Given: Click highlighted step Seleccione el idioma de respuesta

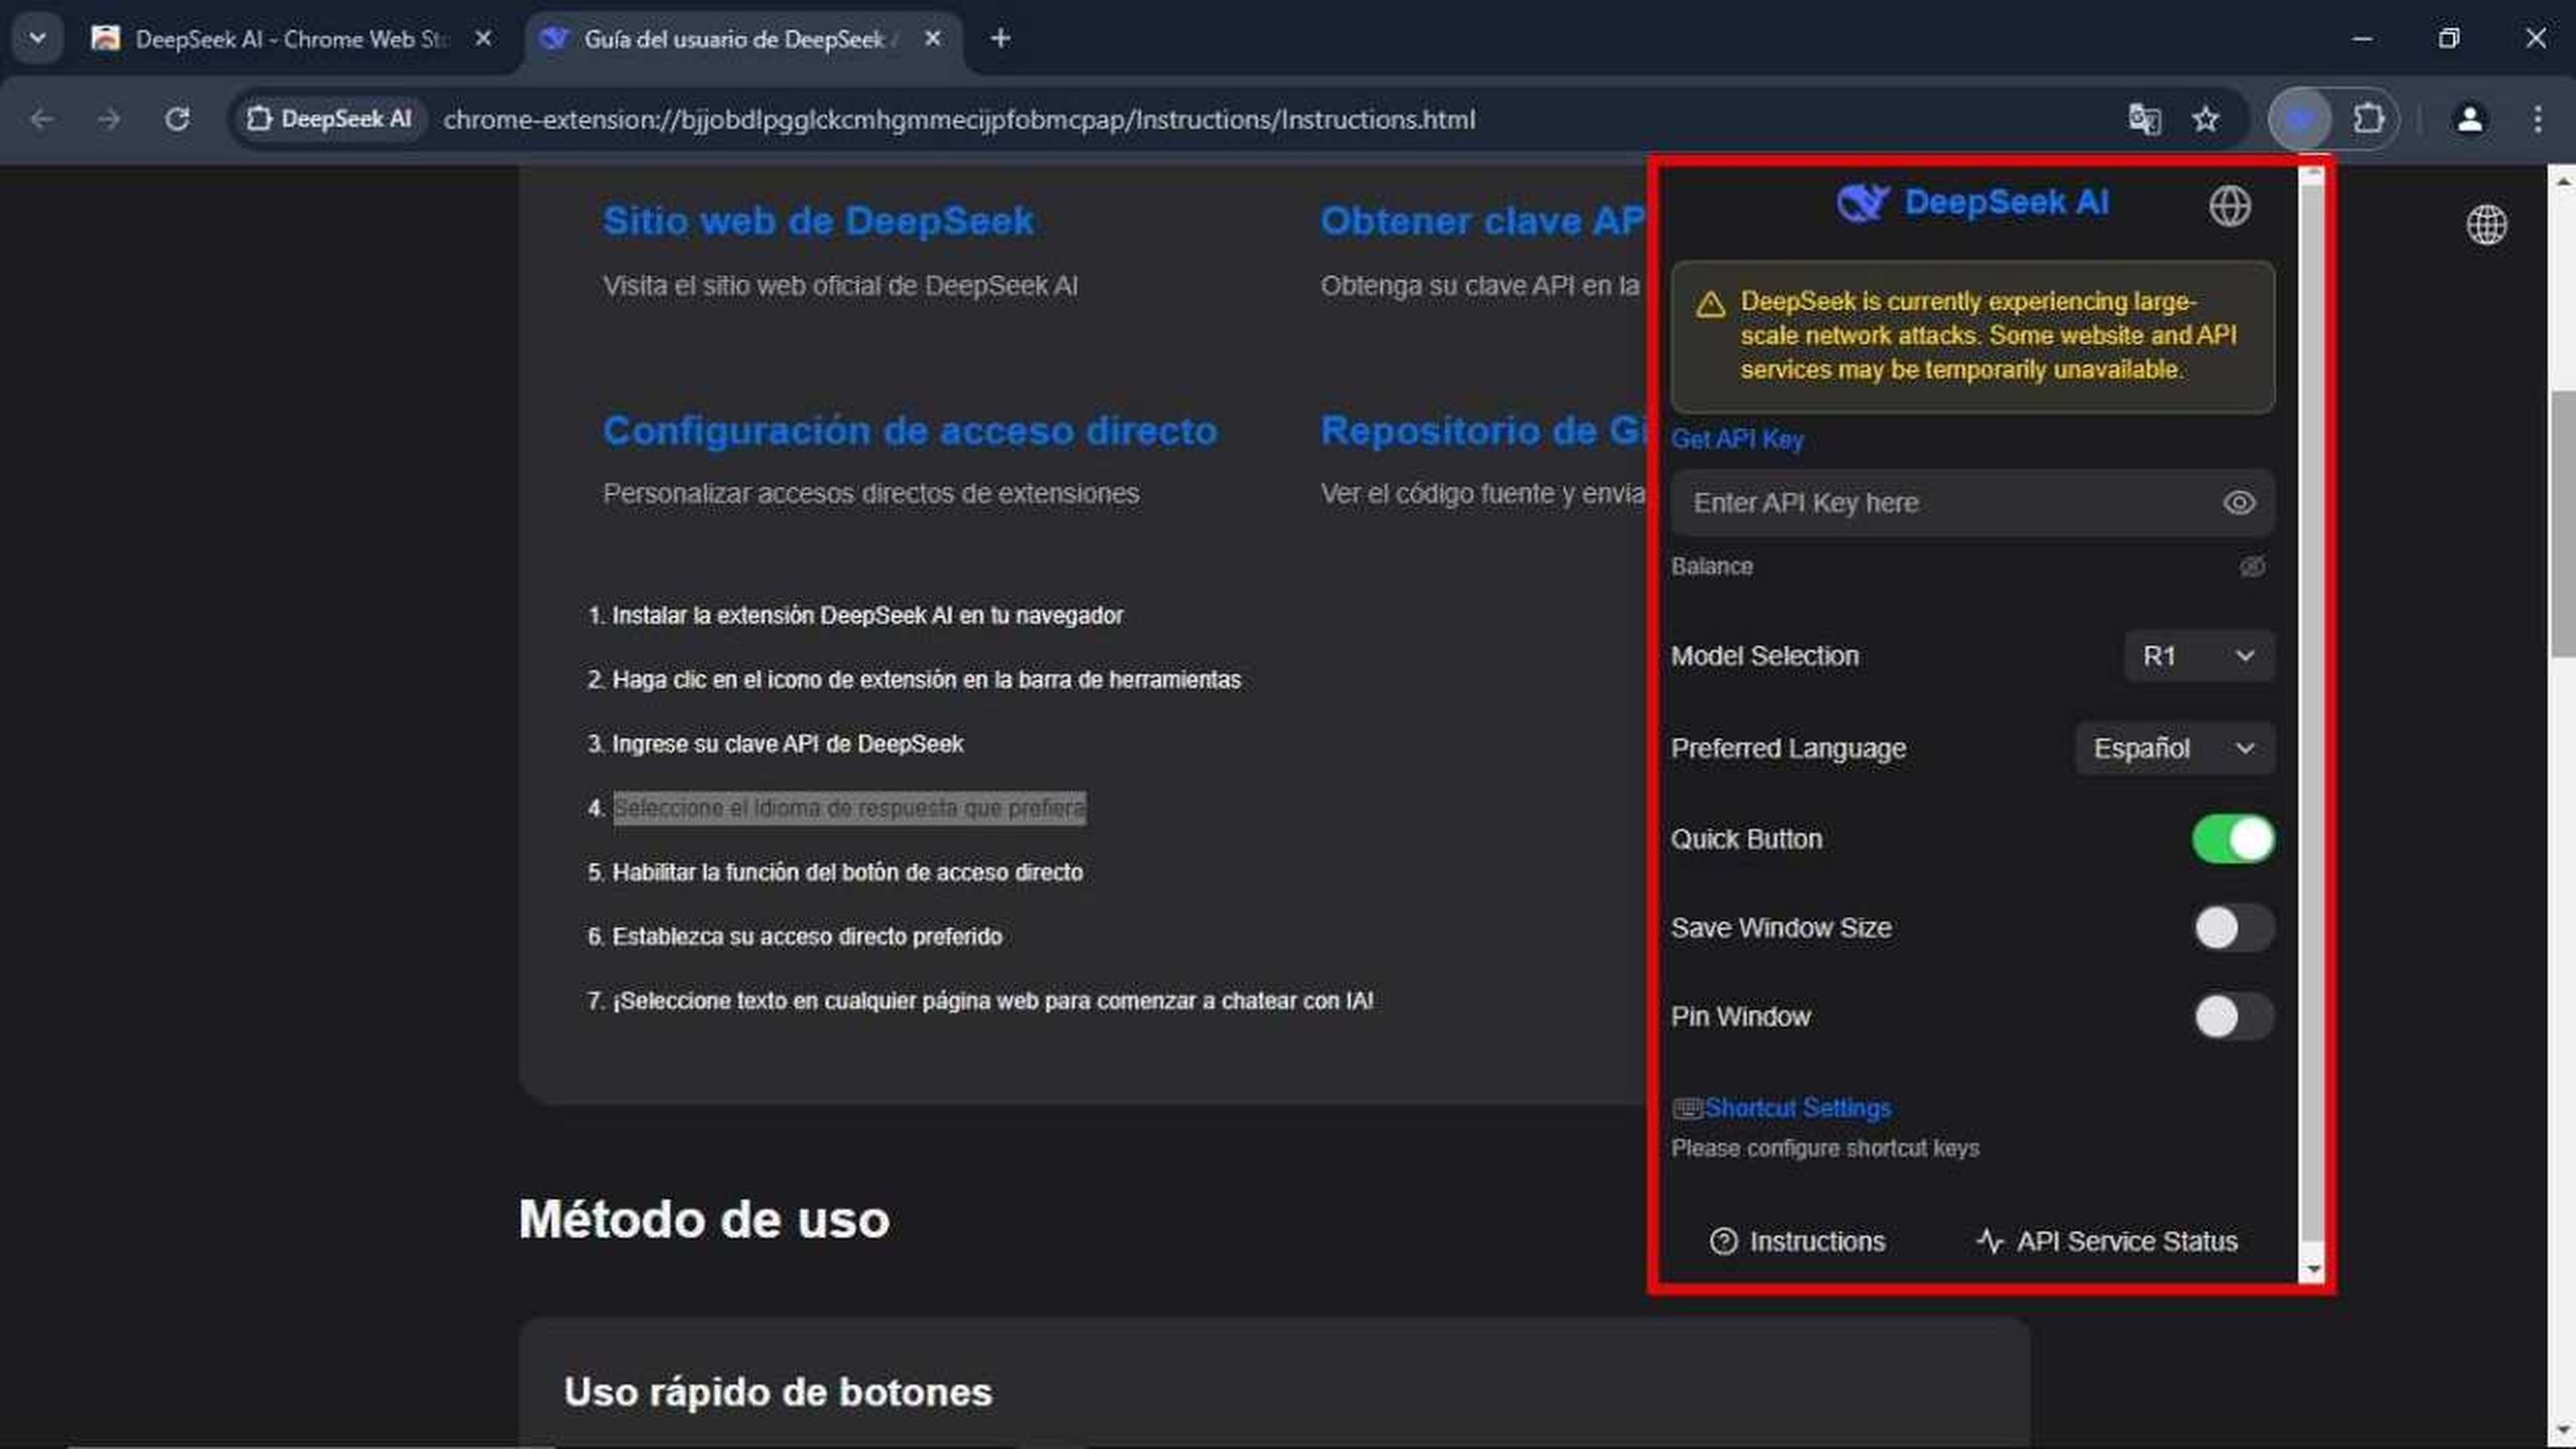Looking at the screenshot, I should tap(849, 808).
